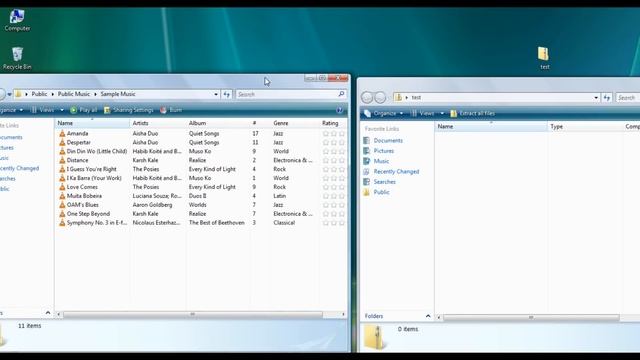Select the Muita Bobeira track icon
640x360 pixels.
tap(62, 196)
